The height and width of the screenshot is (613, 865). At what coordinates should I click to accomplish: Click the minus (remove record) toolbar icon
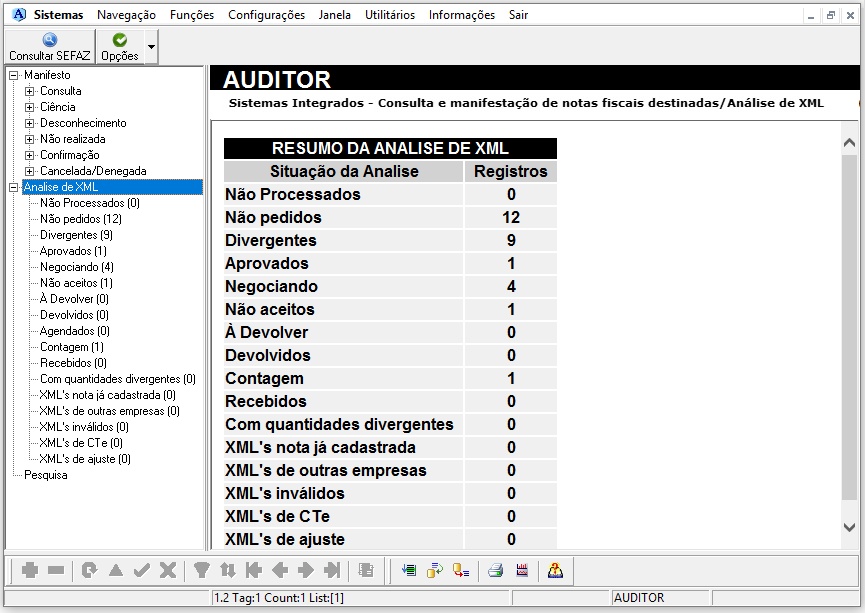[x=56, y=570]
